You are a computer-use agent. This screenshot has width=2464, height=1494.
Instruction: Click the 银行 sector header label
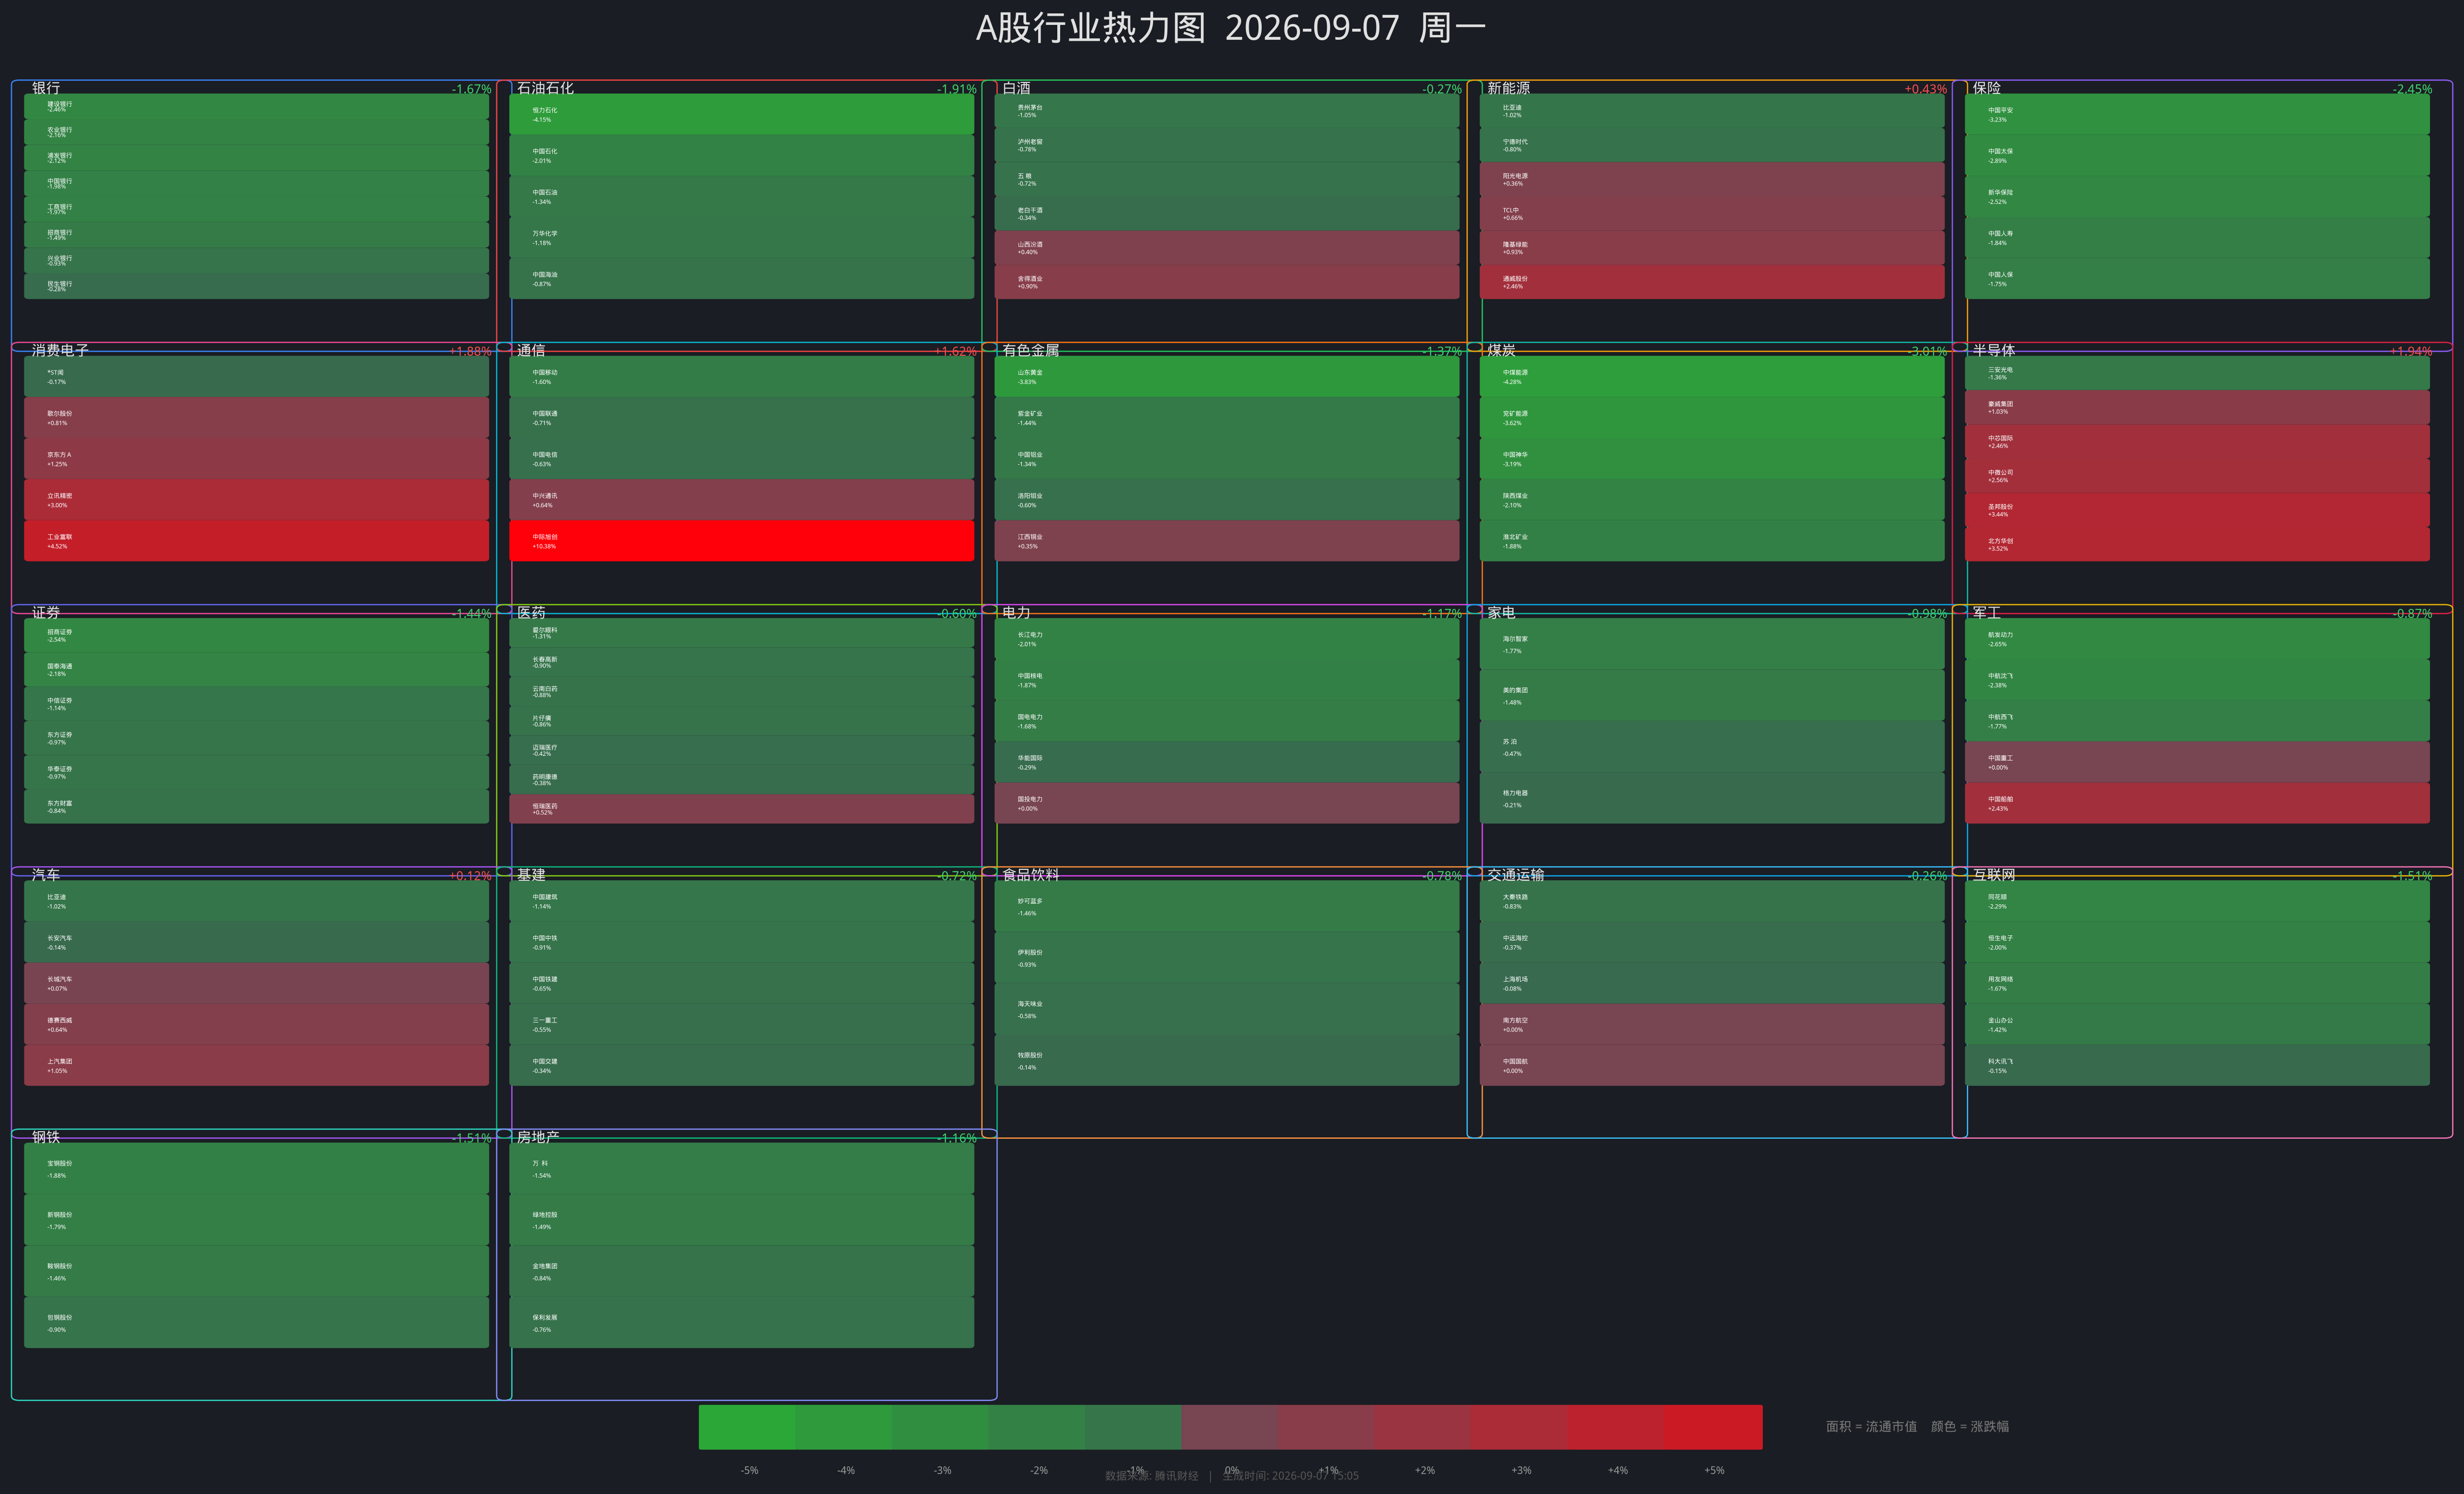click(x=46, y=88)
